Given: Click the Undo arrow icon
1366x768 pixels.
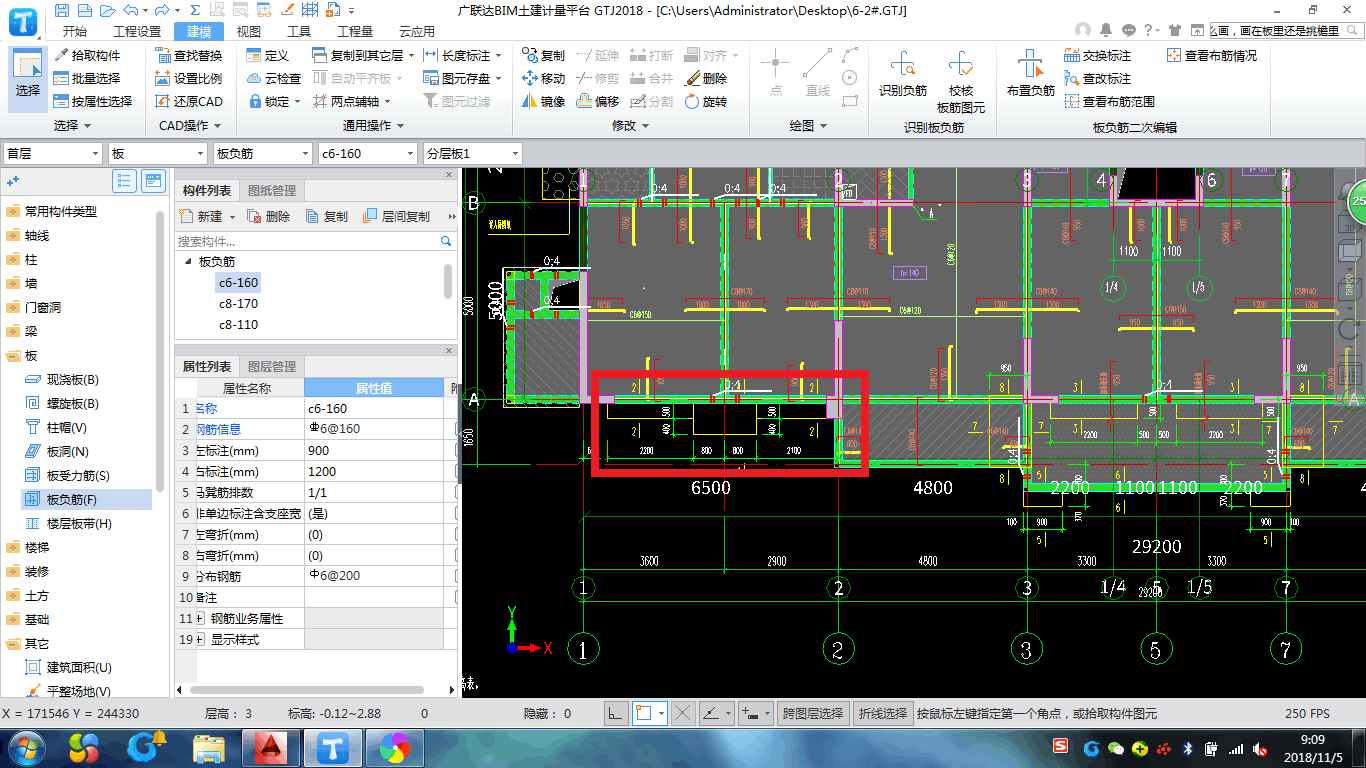Looking at the screenshot, I should tap(129, 10).
